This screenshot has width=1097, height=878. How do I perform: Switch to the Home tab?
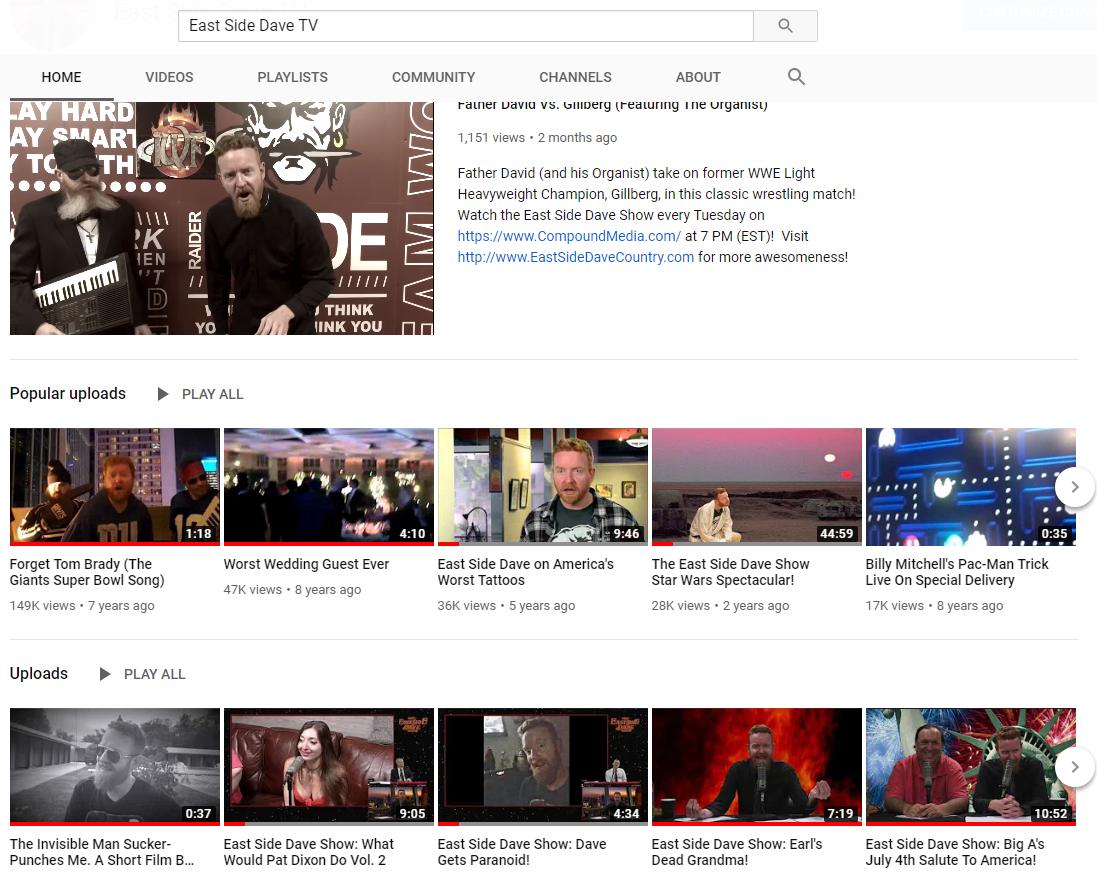(62, 77)
